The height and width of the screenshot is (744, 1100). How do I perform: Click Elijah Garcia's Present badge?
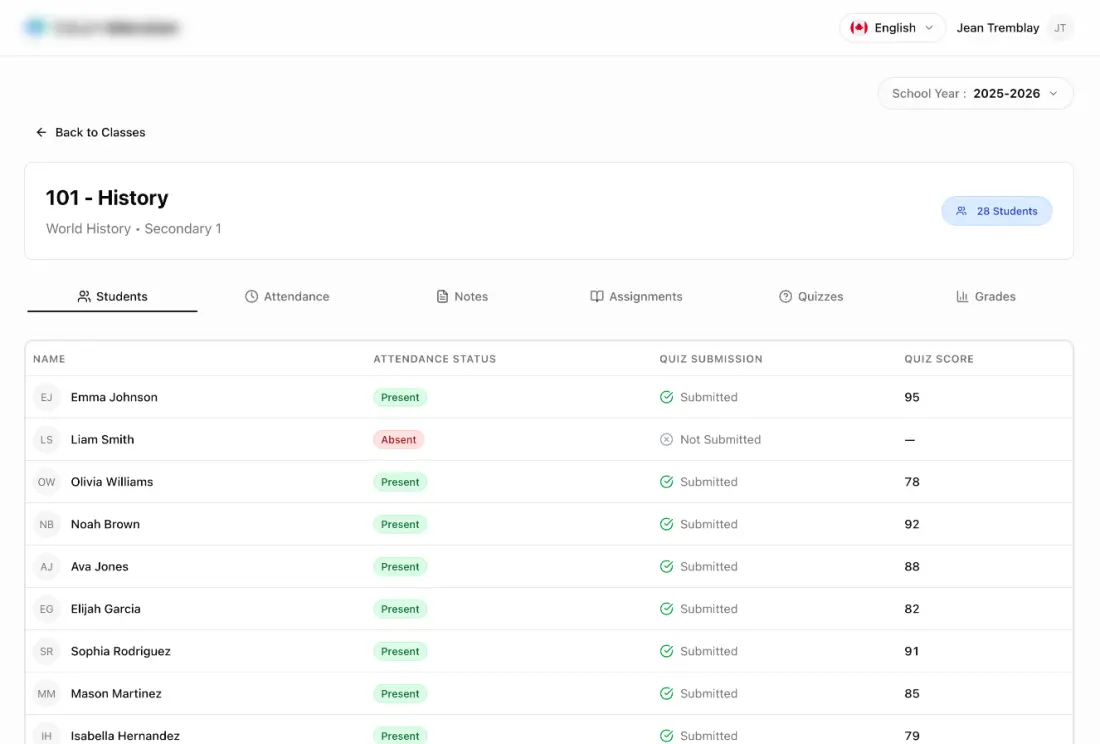(x=400, y=609)
